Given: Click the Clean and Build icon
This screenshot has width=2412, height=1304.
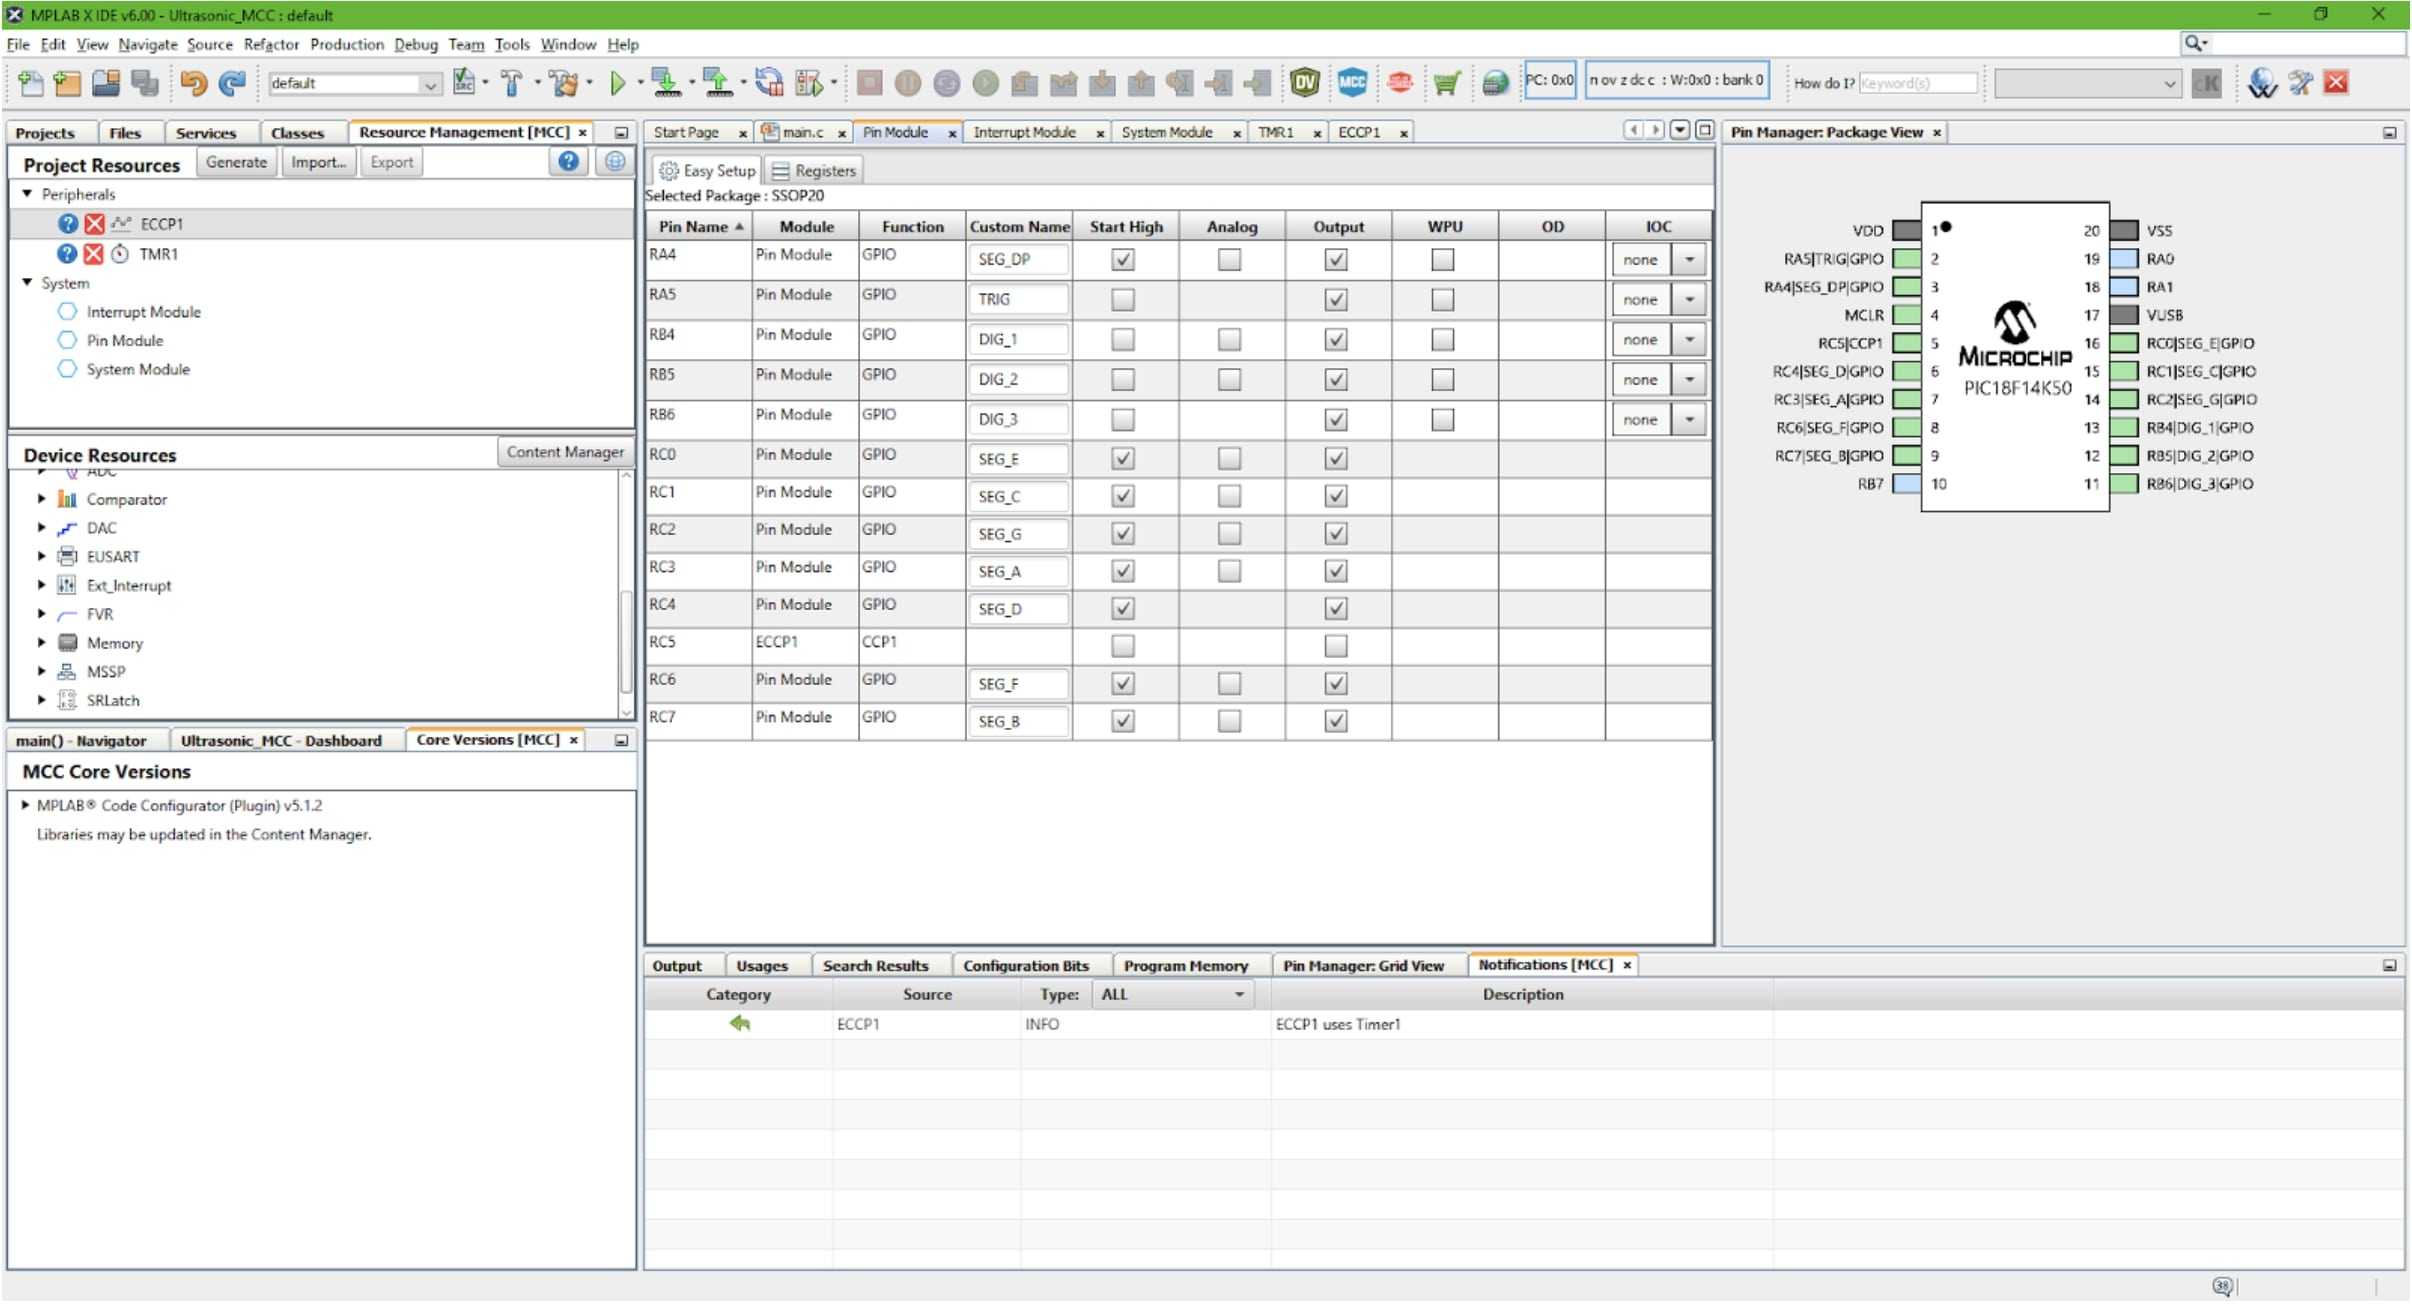Looking at the screenshot, I should tap(565, 83).
